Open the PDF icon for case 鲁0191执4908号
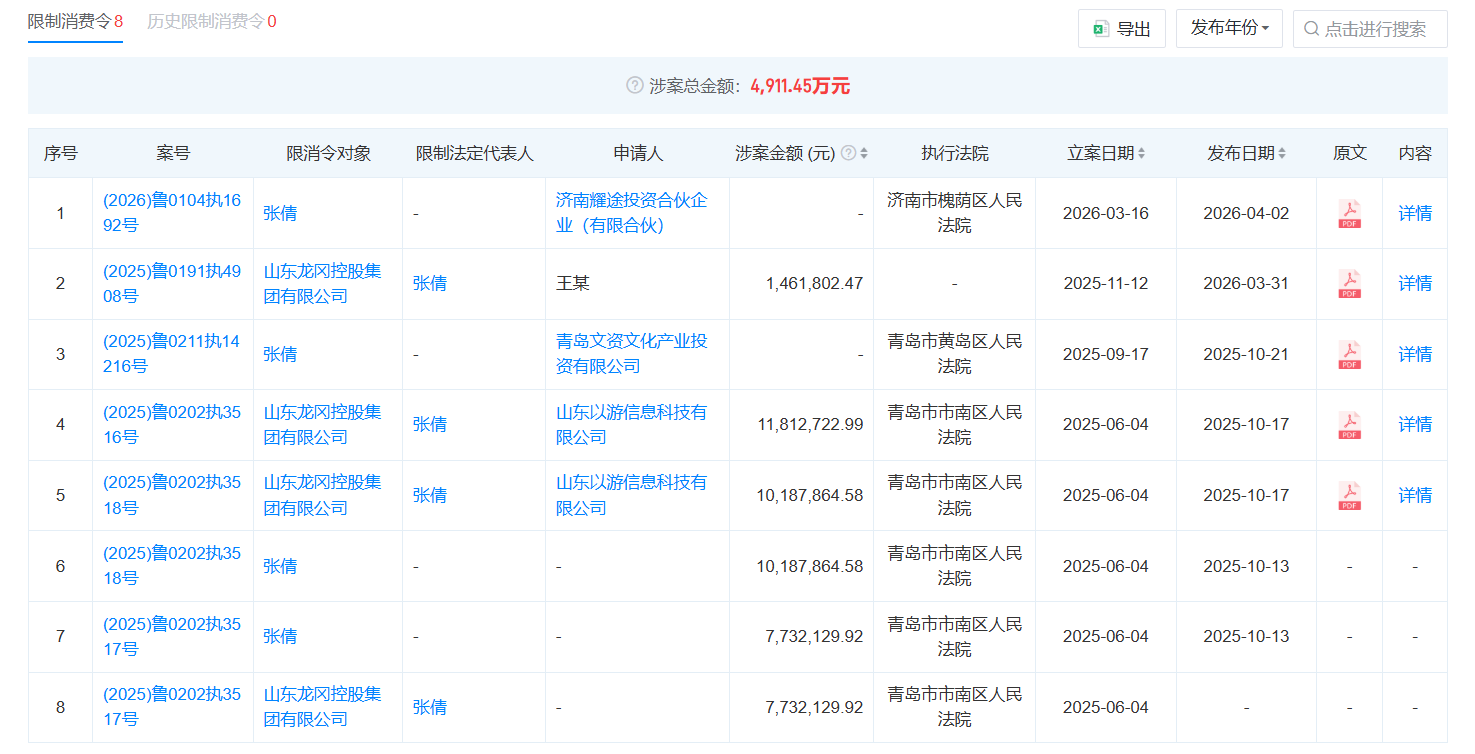This screenshot has height=754, width=1475. point(1349,284)
